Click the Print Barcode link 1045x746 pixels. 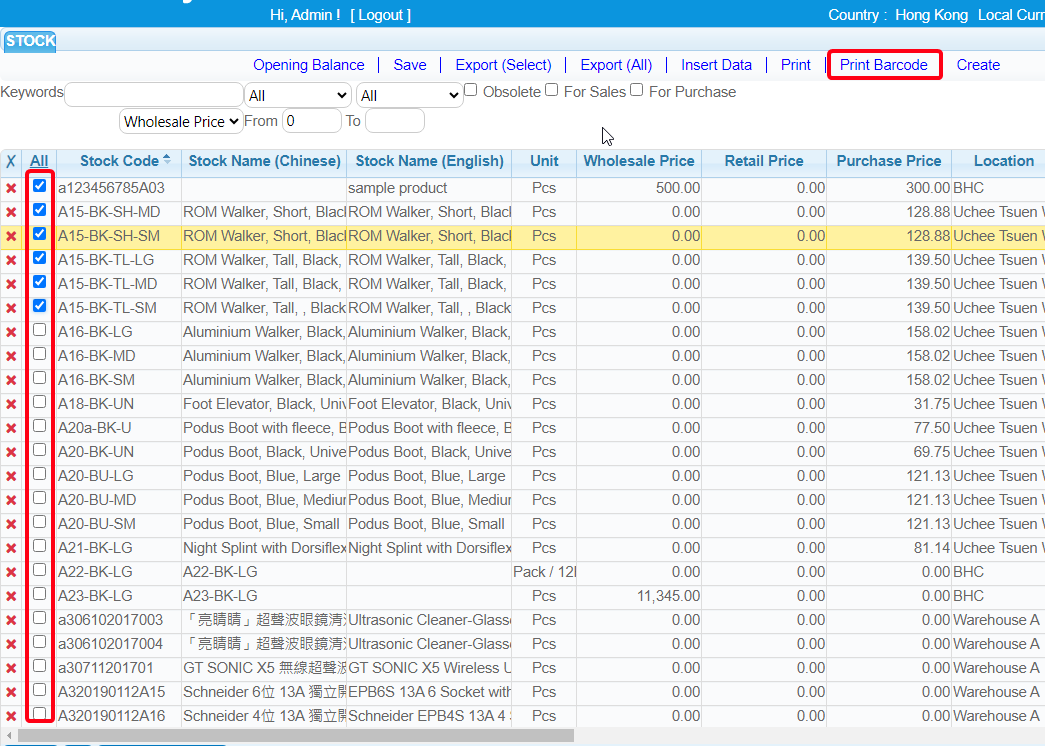pyautogui.click(x=884, y=65)
